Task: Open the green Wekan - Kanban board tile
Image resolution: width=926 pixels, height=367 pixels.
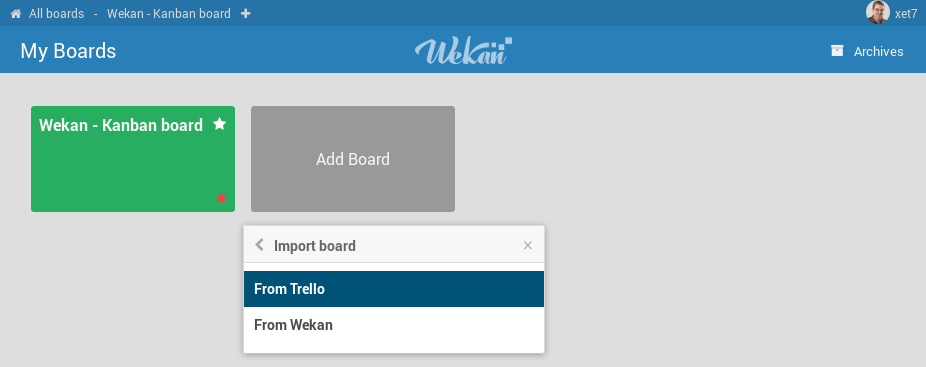Action: [133, 159]
